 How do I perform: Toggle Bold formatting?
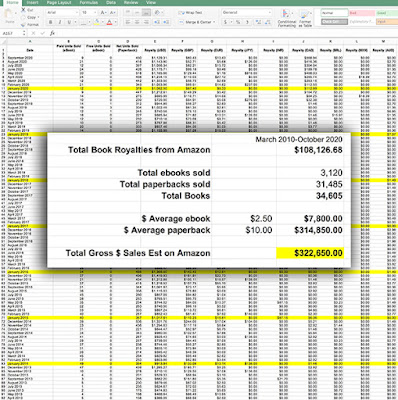tap(51, 22)
